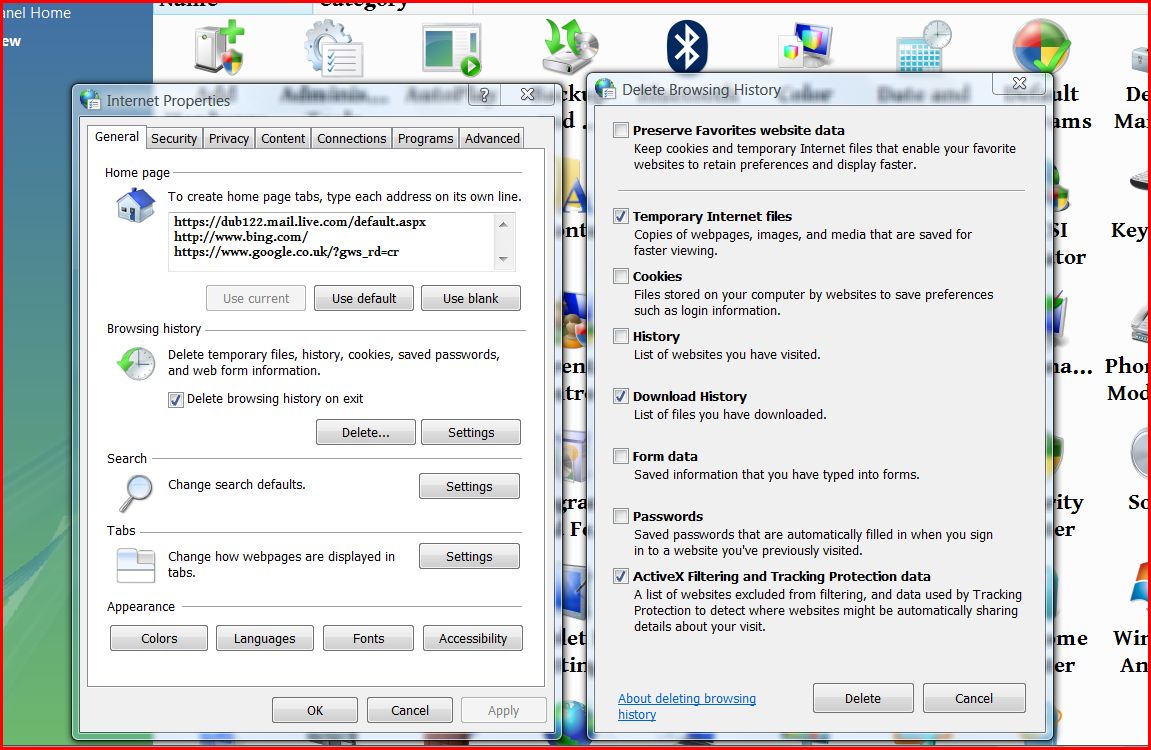
Task: Uncheck Temporary Internet files
Action: [621, 216]
